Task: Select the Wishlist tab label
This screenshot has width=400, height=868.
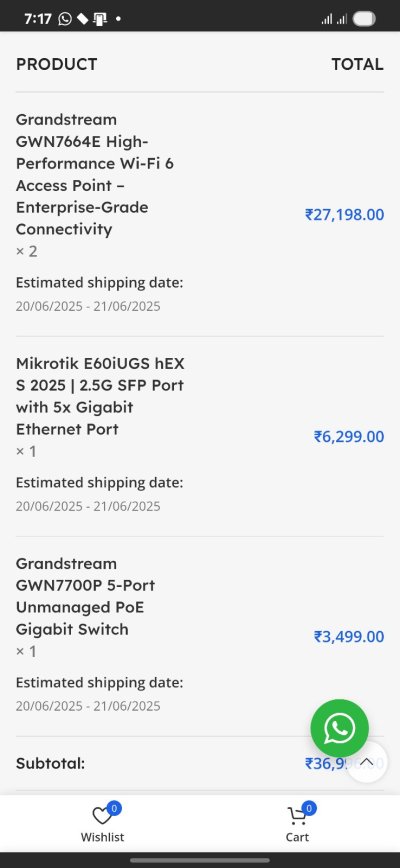Action: coord(102,837)
